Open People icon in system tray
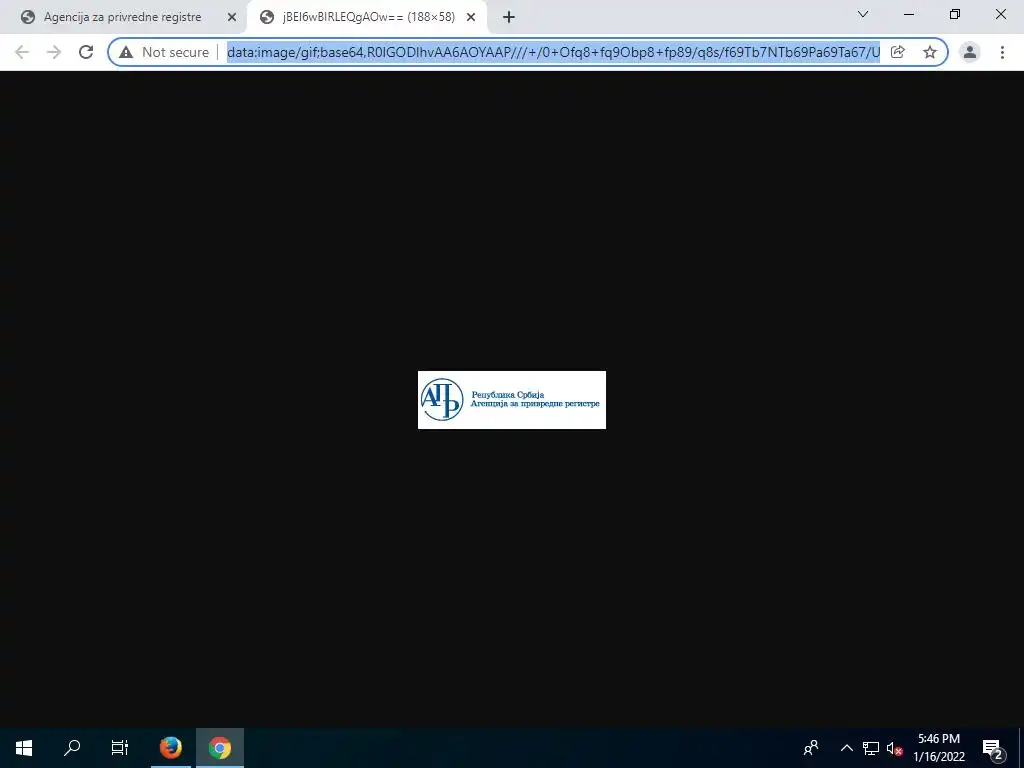The width and height of the screenshot is (1024, 768). pos(811,748)
